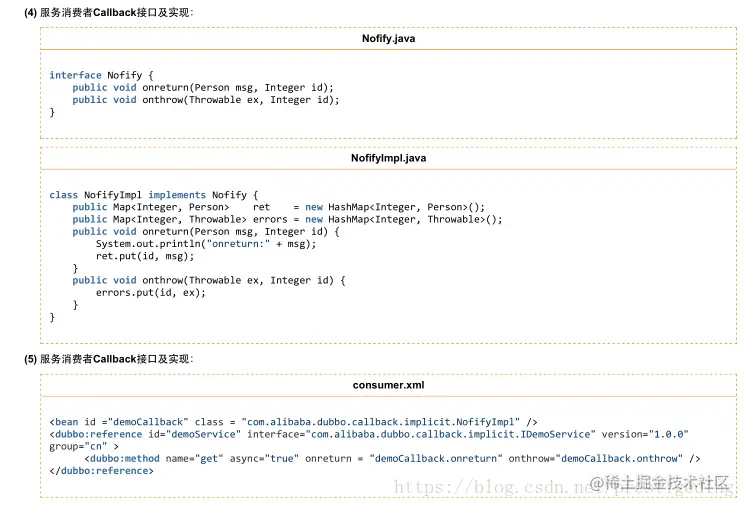Image resolution: width=745 pixels, height=507 pixels.
Task: Click the dubbo:reference id="demoService" opening tag
Action: click(x=369, y=440)
